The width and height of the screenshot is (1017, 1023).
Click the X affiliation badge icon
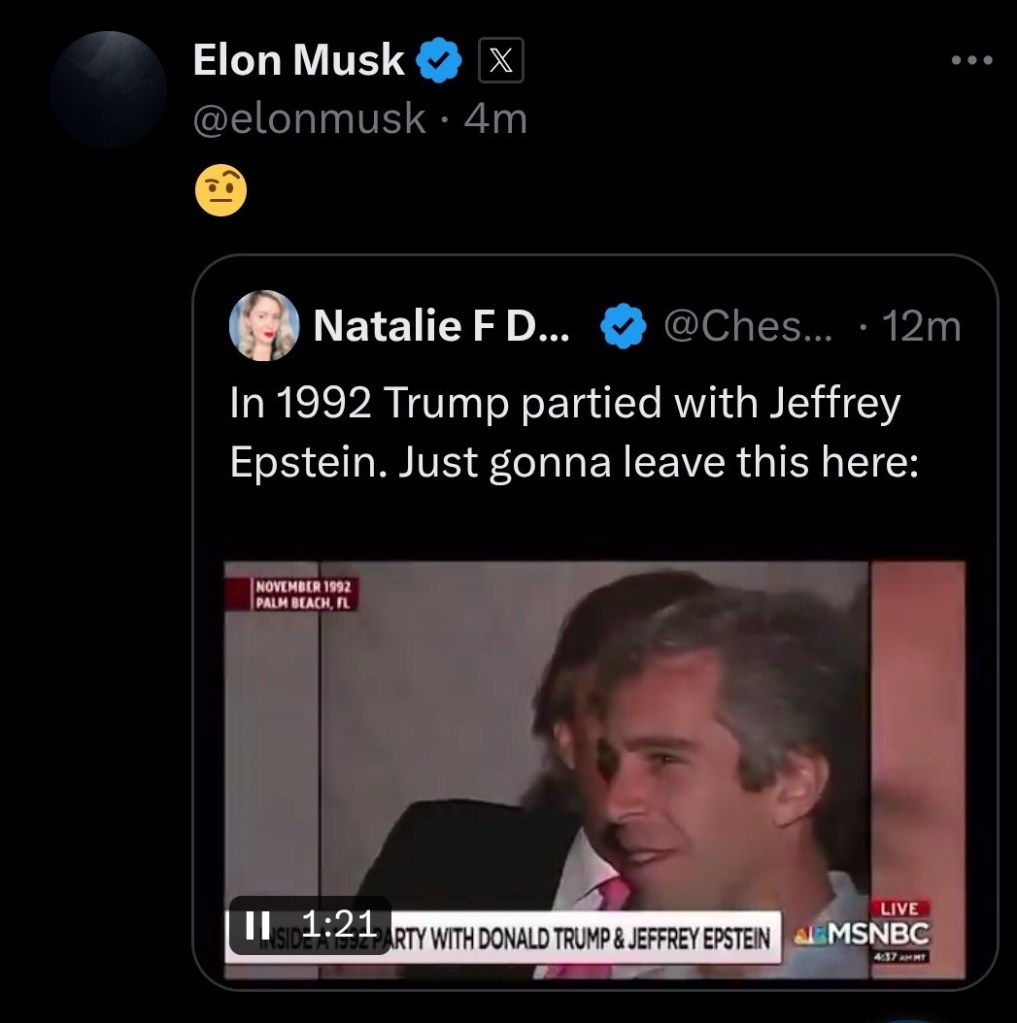coord(501,62)
